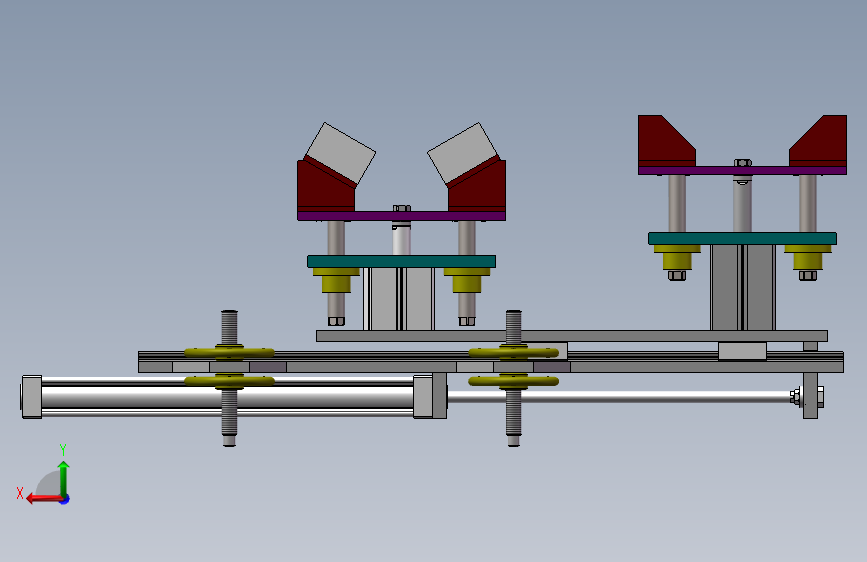This screenshot has height=562, width=867.
Task: Select the purple plate of the raised right assembly
Action: coord(742,170)
